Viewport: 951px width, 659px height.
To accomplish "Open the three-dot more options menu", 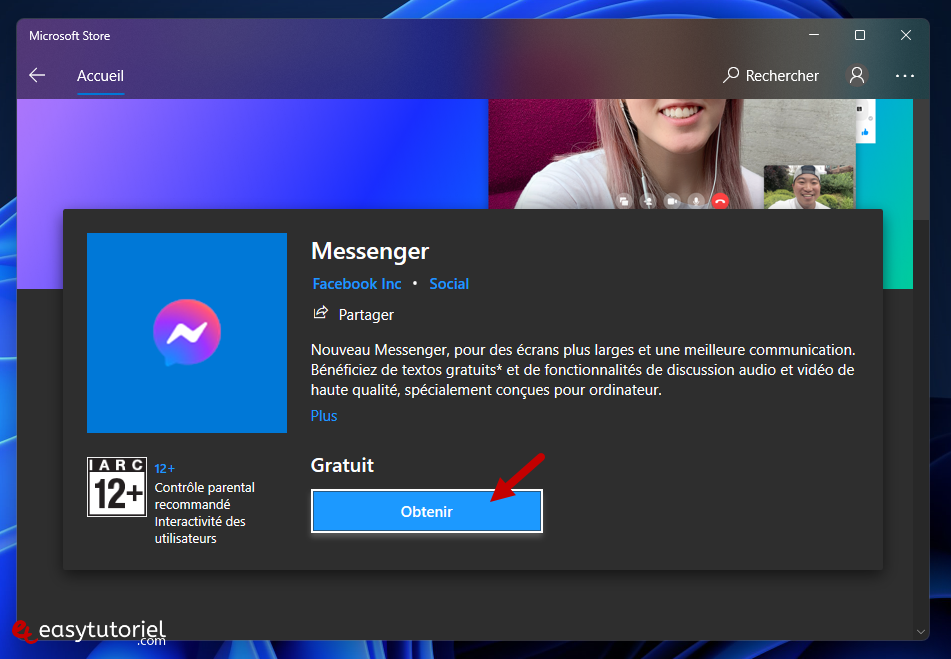I will click(904, 76).
